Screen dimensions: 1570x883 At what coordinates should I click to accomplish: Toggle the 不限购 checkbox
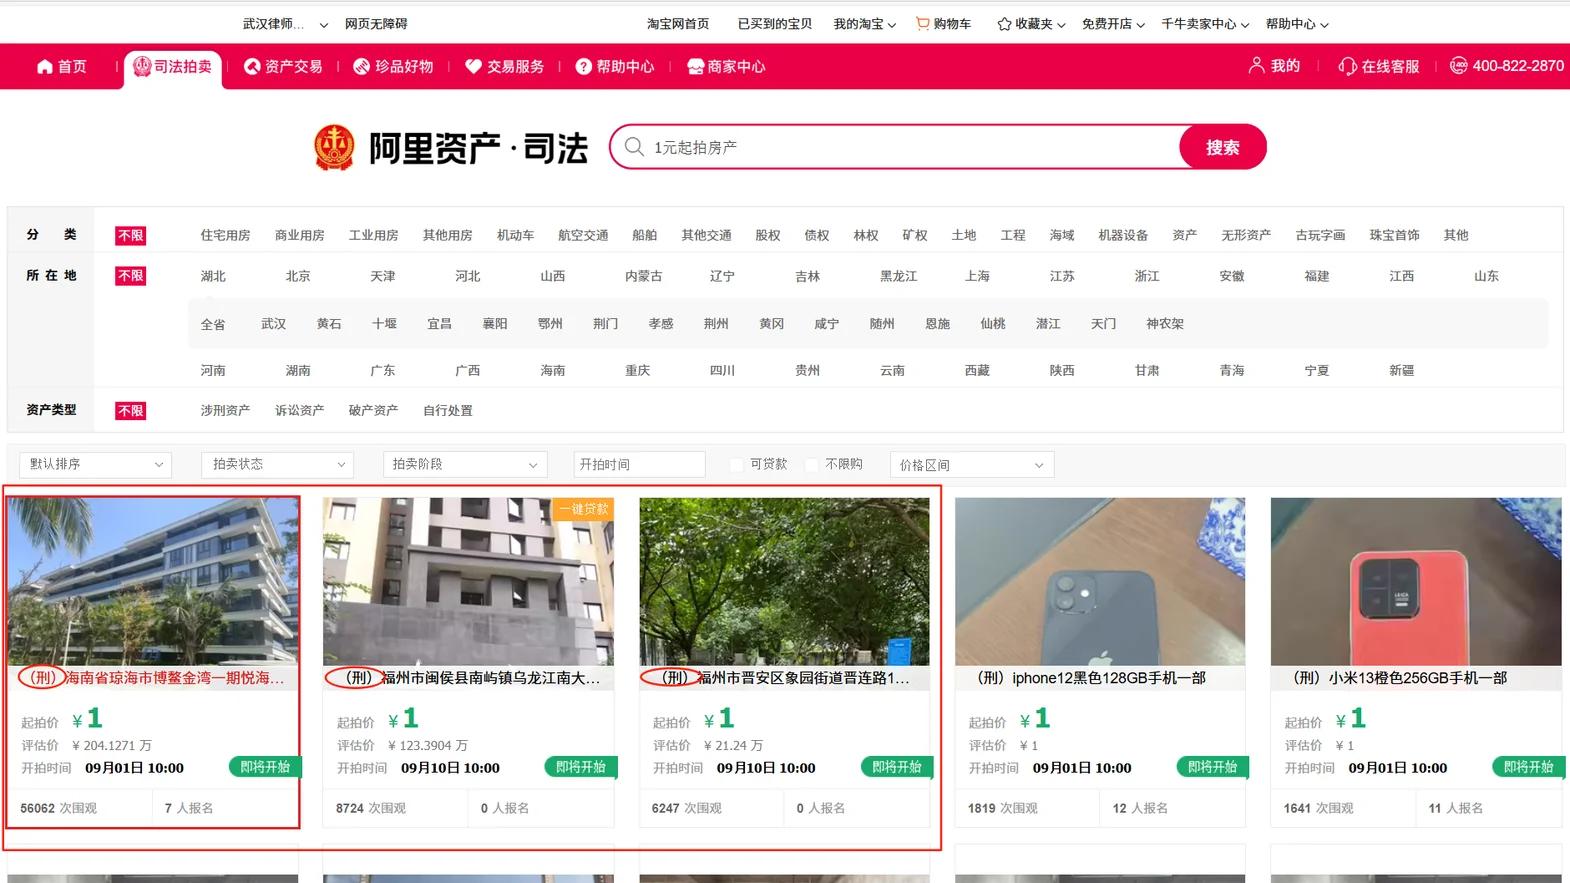(812, 465)
